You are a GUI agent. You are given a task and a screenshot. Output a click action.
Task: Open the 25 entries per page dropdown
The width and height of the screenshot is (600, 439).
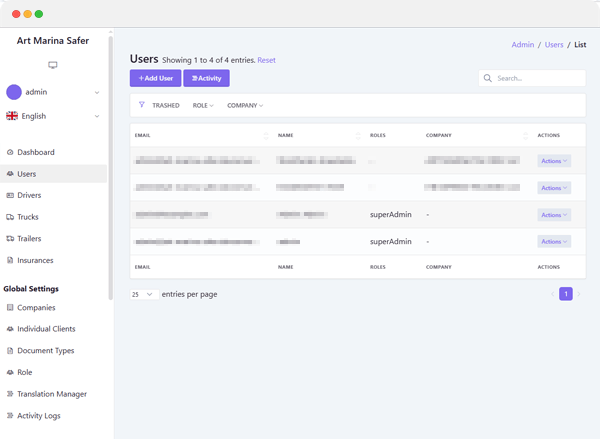point(144,294)
